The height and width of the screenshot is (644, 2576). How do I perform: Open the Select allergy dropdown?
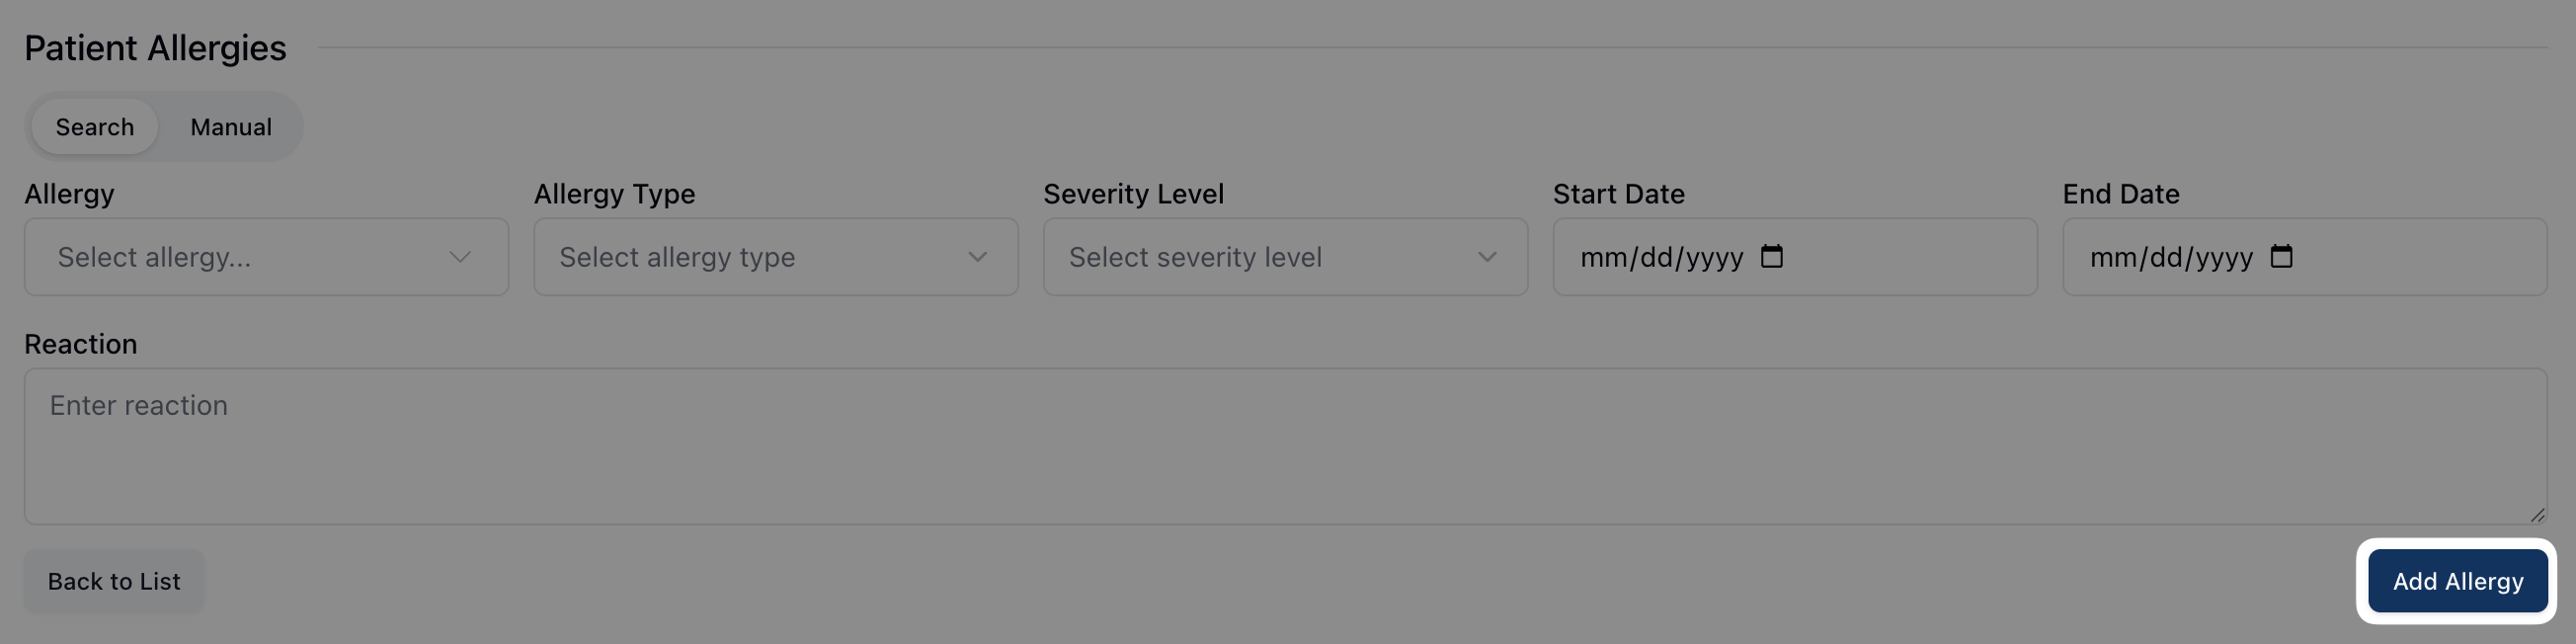[x=266, y=257]
